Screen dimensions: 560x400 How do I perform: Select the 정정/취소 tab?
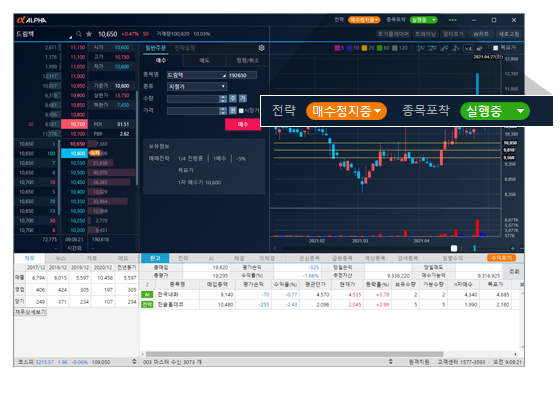248,60
